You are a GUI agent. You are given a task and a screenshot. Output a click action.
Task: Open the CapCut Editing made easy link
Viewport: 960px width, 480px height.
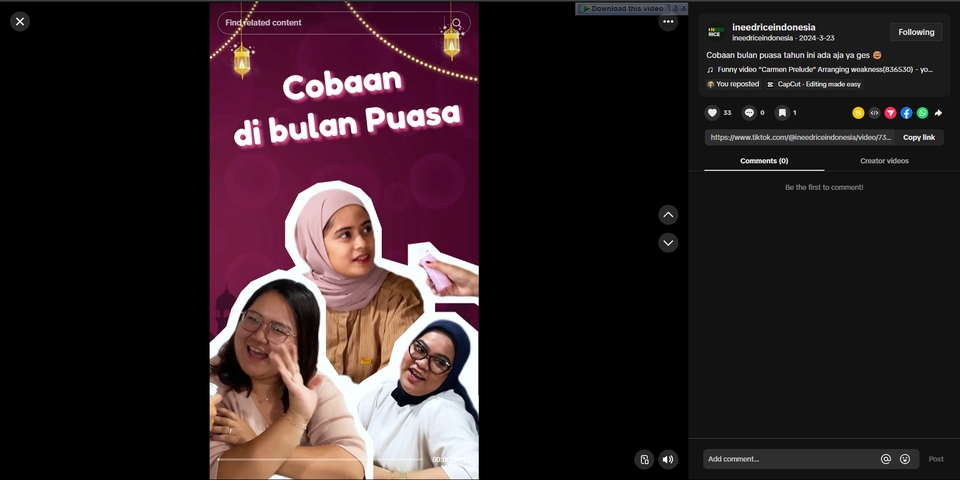(814, 84)
